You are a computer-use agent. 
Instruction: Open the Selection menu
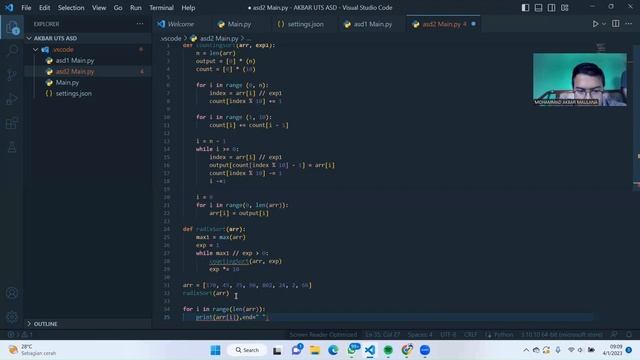click(71, 8)
